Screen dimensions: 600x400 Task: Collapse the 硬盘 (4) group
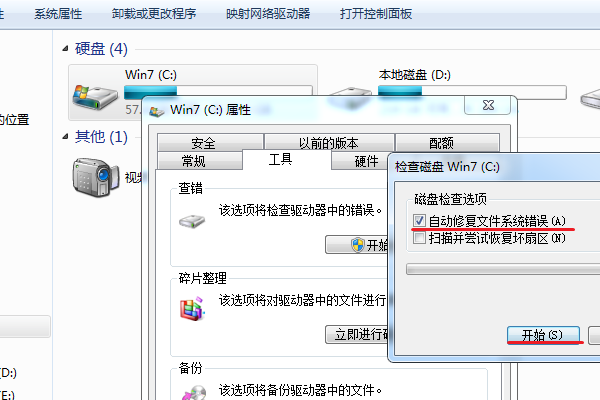pyautogui.click(x=65, y=49)
